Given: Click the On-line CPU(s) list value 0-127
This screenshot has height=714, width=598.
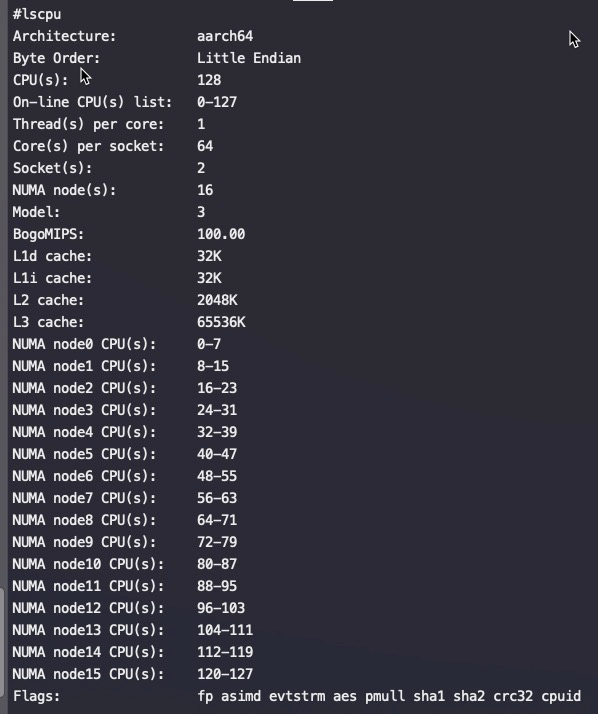Looking at the screenshot, I should 217,102.
